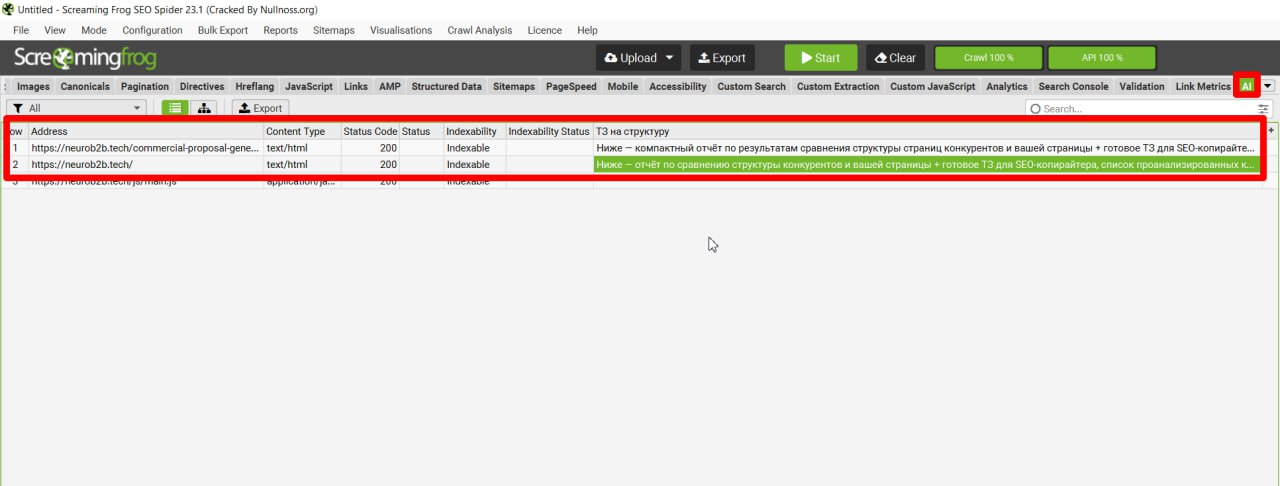1280x486 pixels.
Task: Switch to tree view icon
Action: (x=204, y=108)
